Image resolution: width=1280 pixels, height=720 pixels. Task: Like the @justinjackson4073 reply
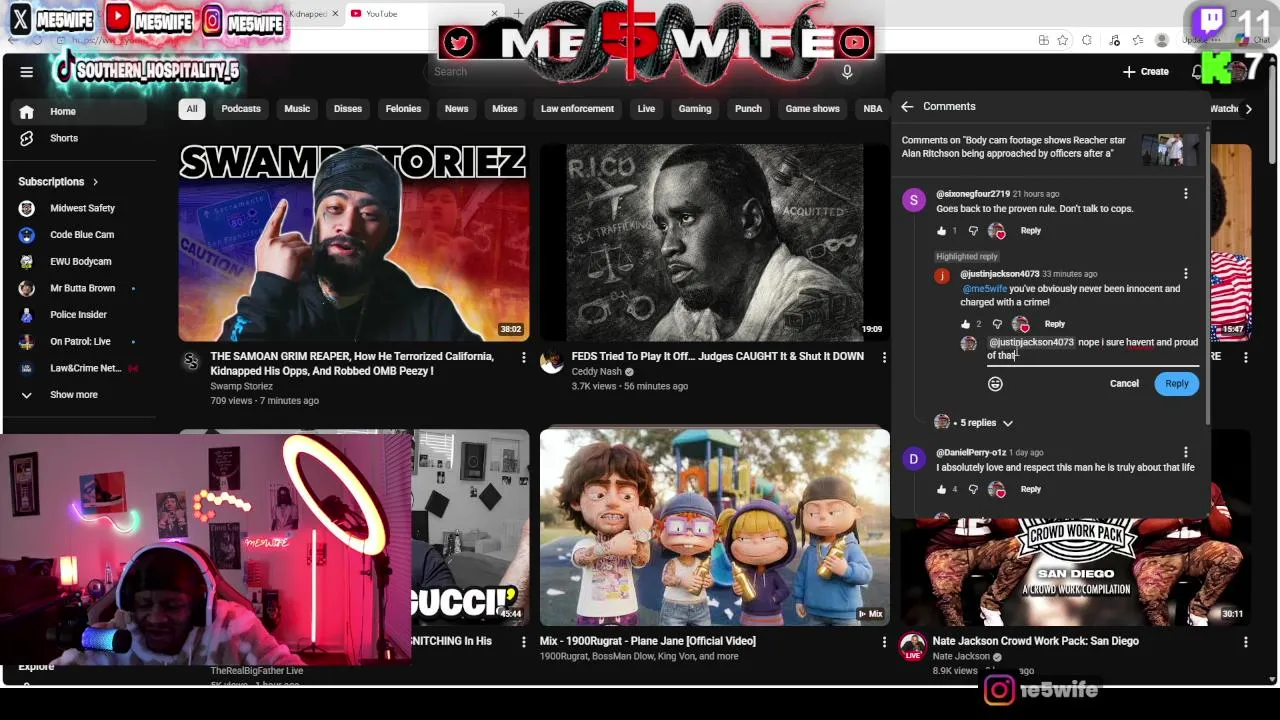(x=966, y=324)
